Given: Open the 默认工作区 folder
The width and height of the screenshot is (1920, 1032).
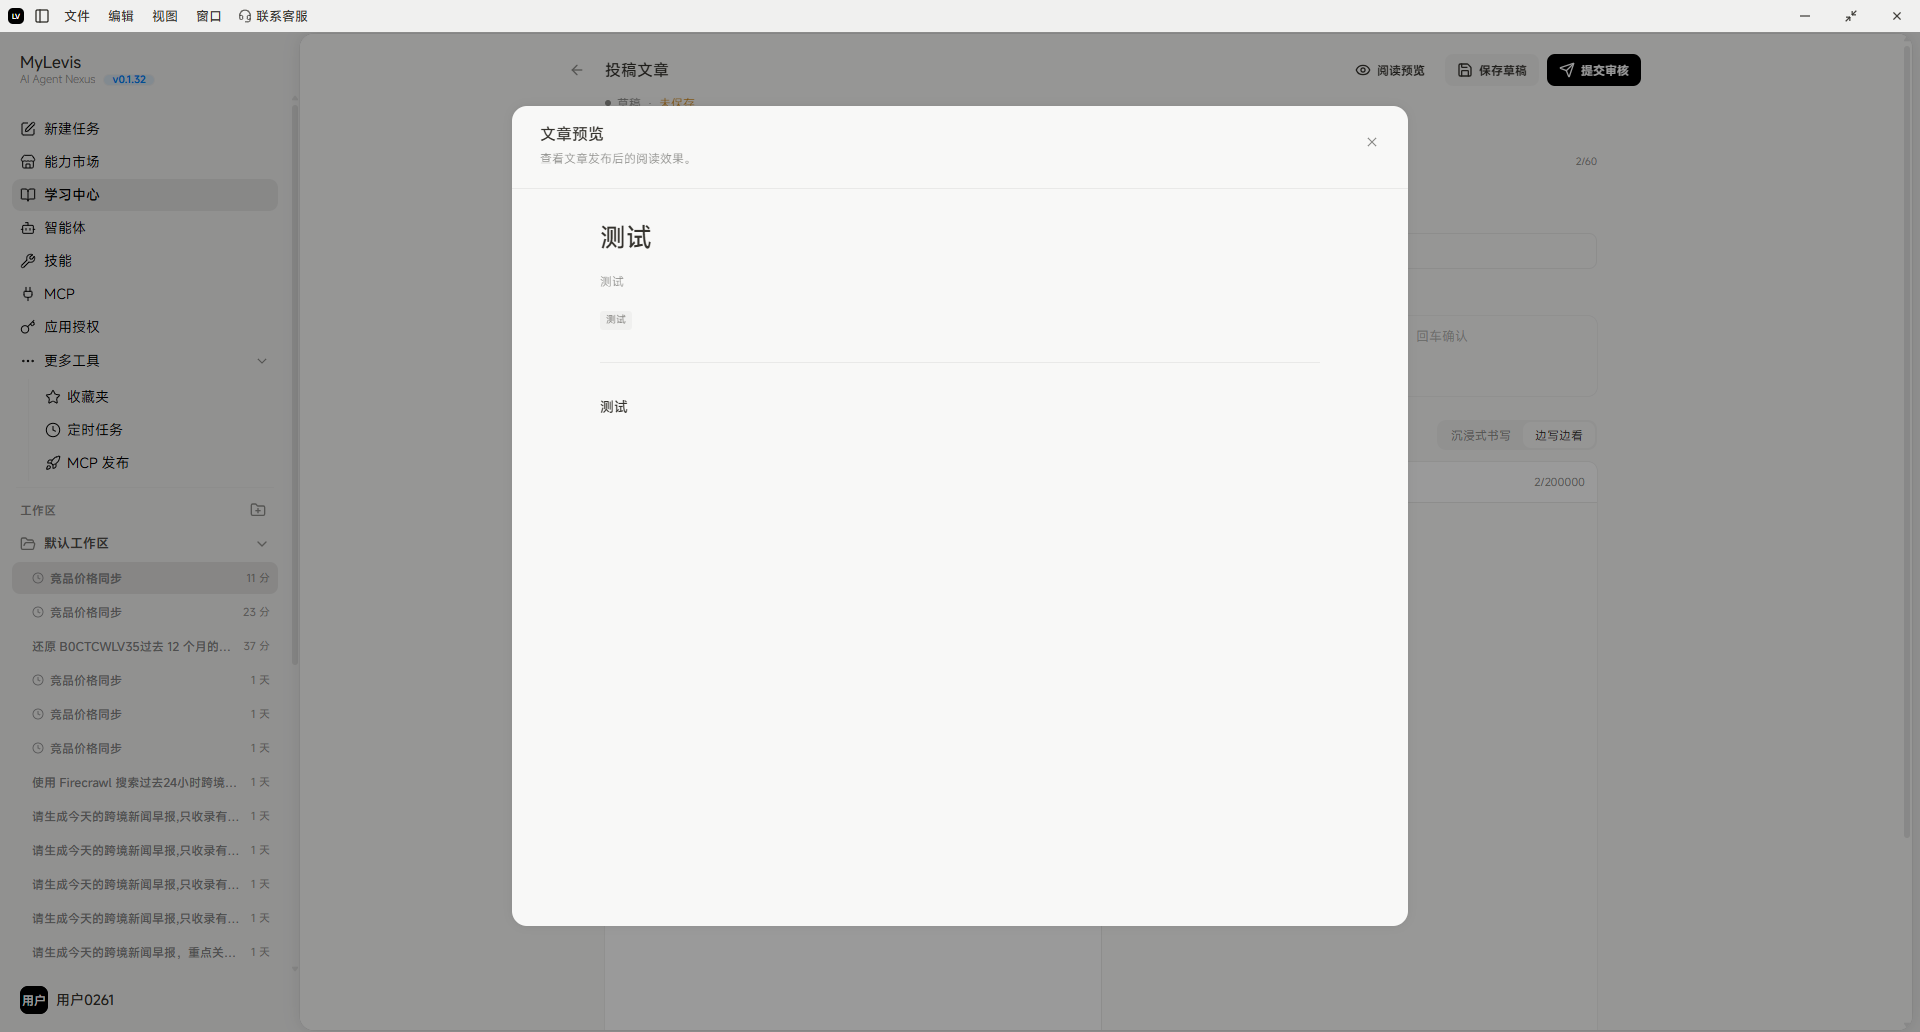Looking at the screenshot, I should [145, 543].
